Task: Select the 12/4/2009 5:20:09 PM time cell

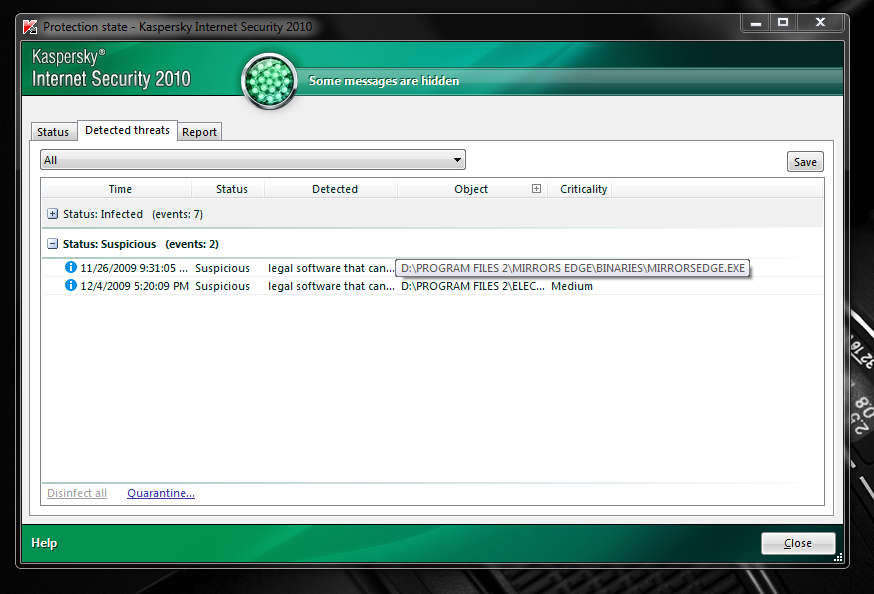Action: tap(134, 286)
